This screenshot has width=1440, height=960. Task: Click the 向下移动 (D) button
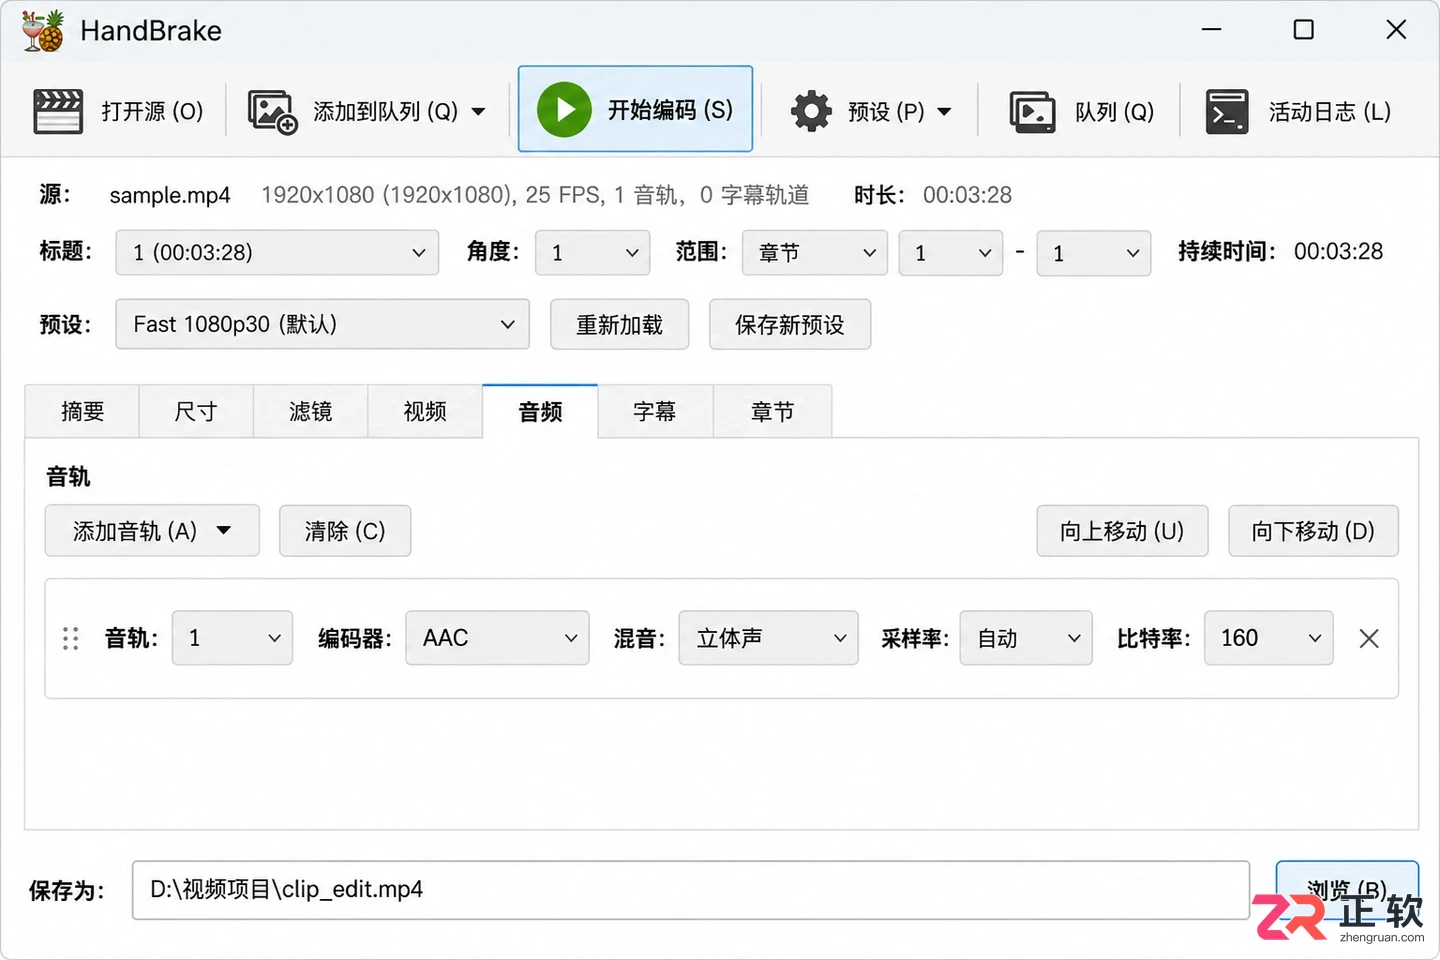tap(1313, 531)
